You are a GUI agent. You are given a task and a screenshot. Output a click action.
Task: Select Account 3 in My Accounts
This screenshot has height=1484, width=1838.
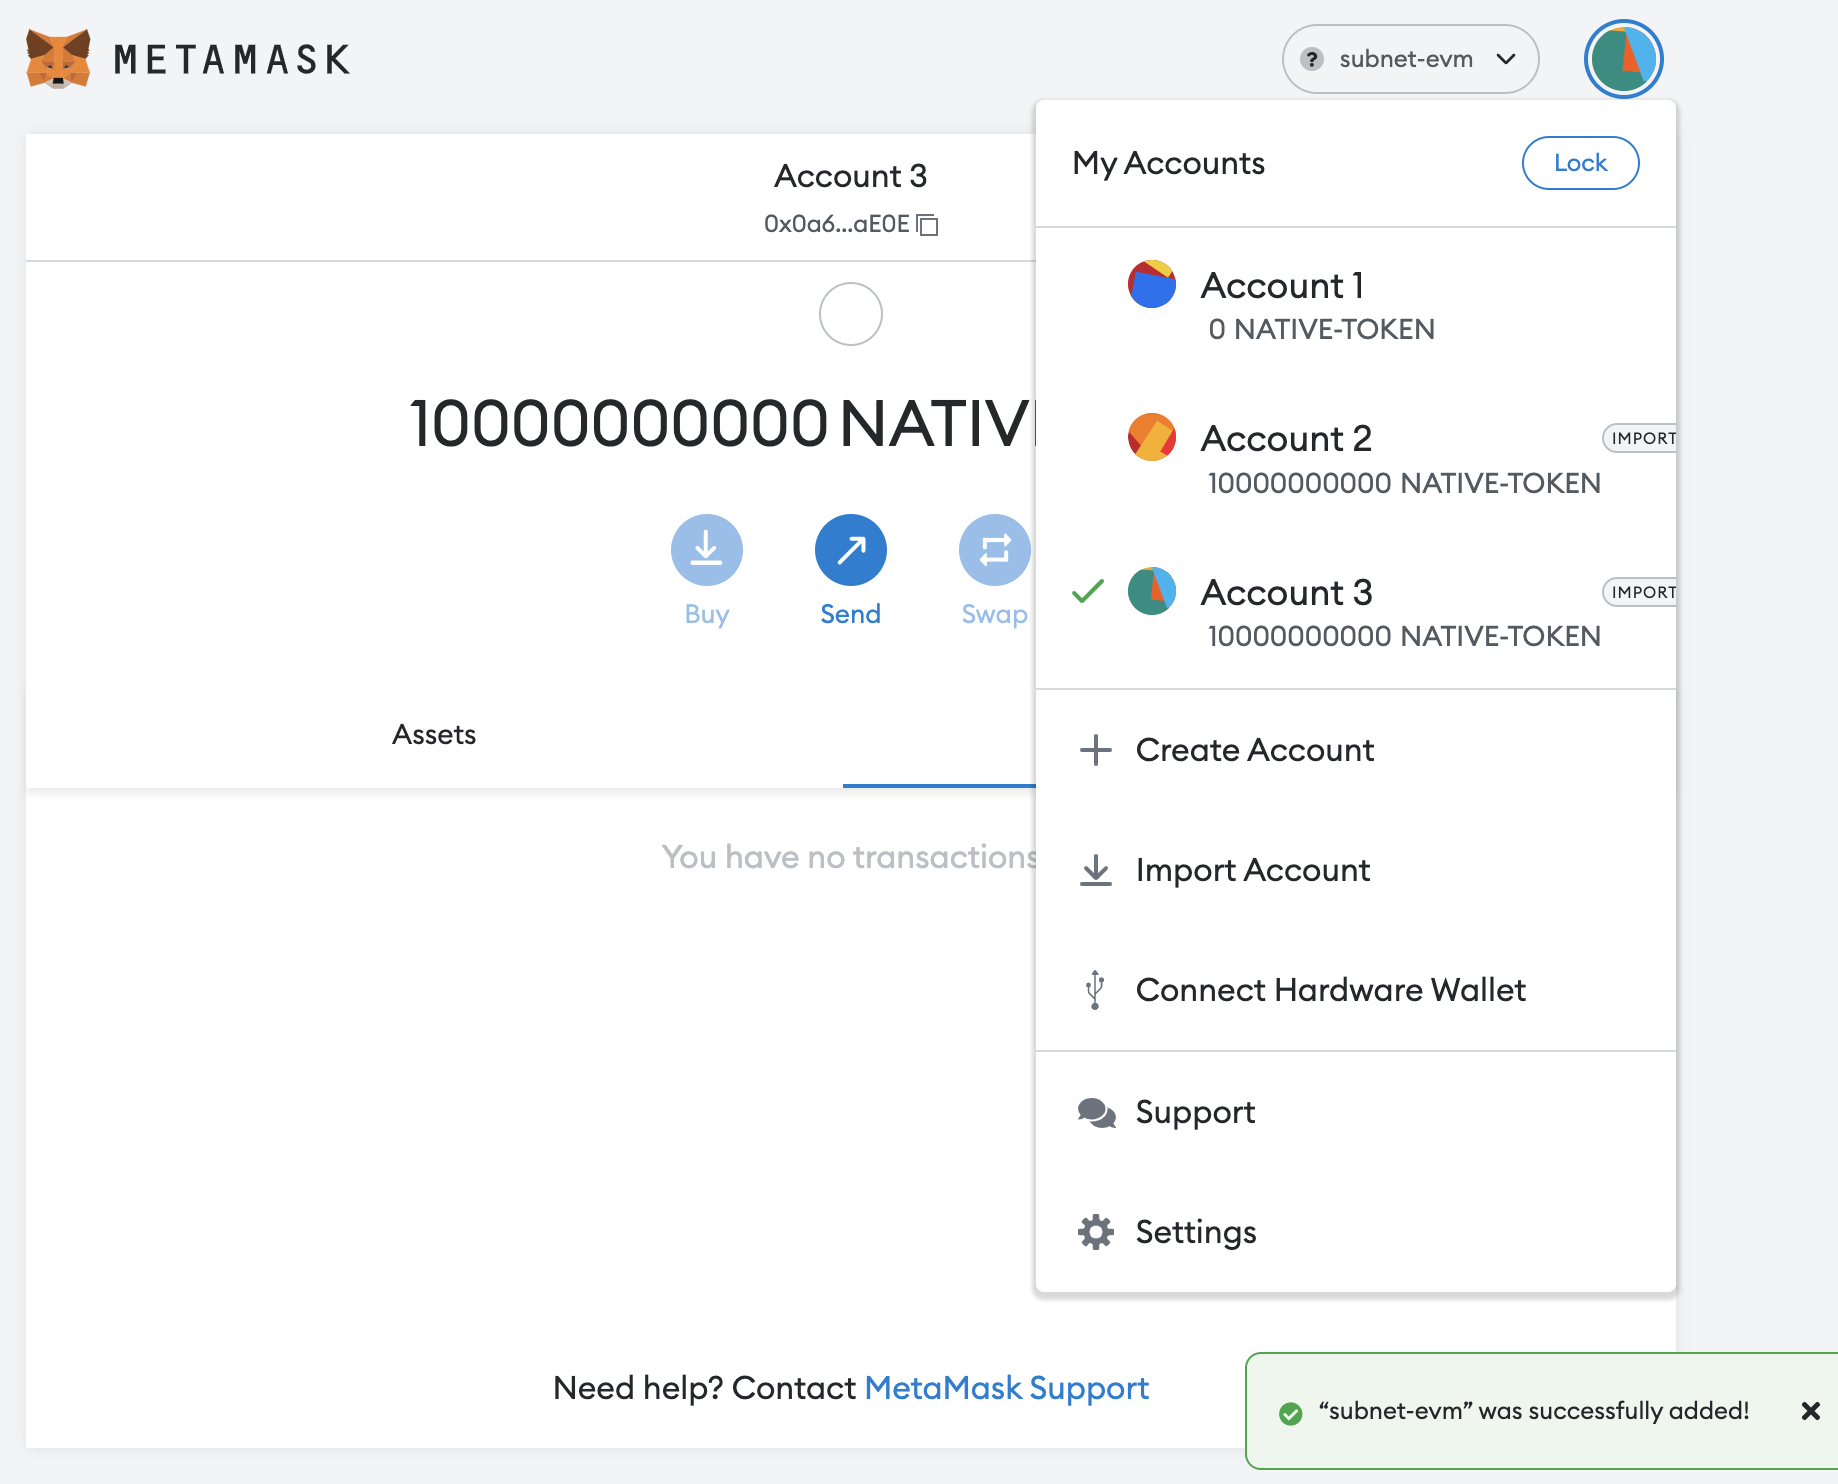point(1356,612)
